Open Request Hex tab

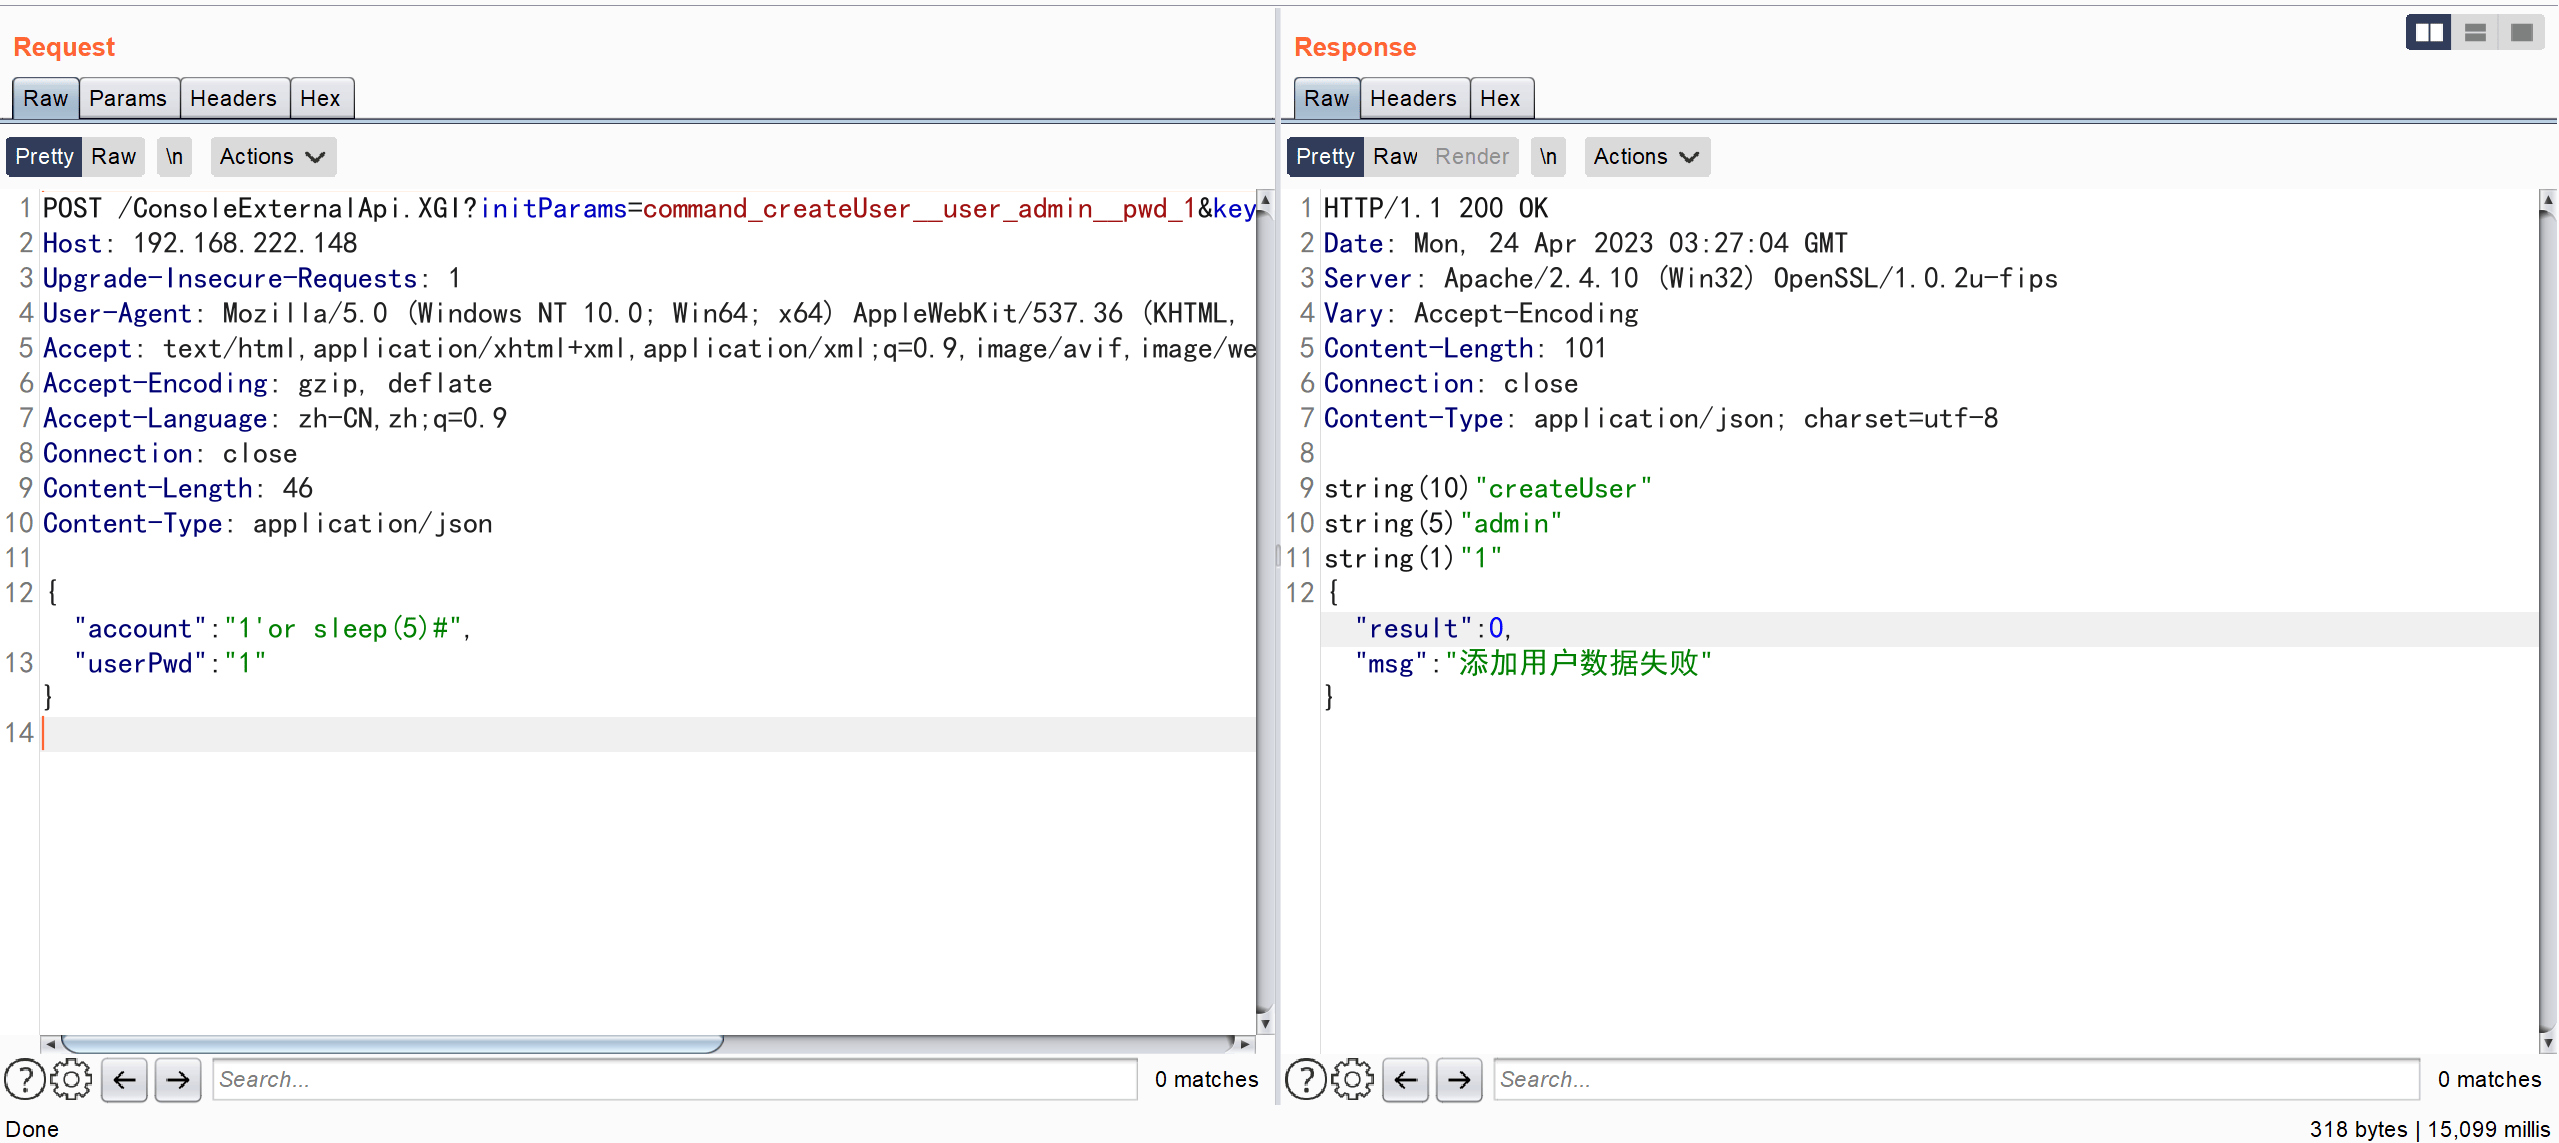click(x=320, y=98)
